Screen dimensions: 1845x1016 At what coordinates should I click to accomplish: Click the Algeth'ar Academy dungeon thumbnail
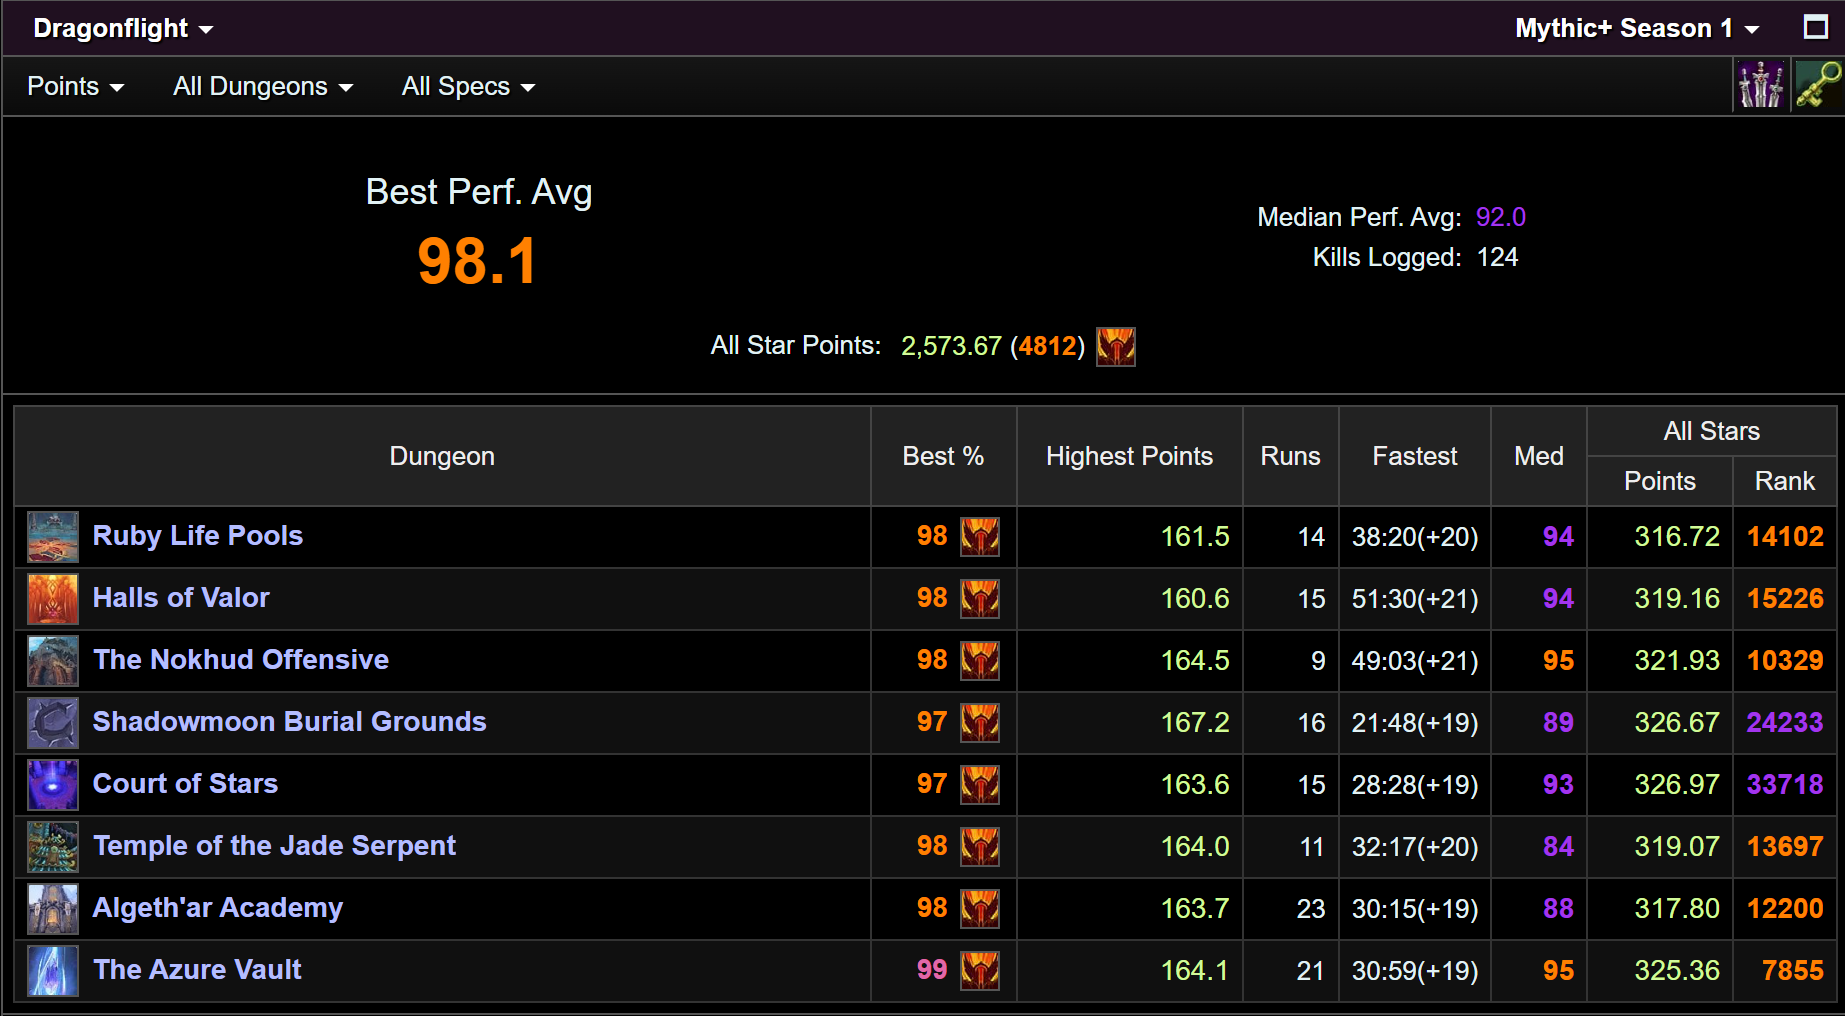[53, 909]
